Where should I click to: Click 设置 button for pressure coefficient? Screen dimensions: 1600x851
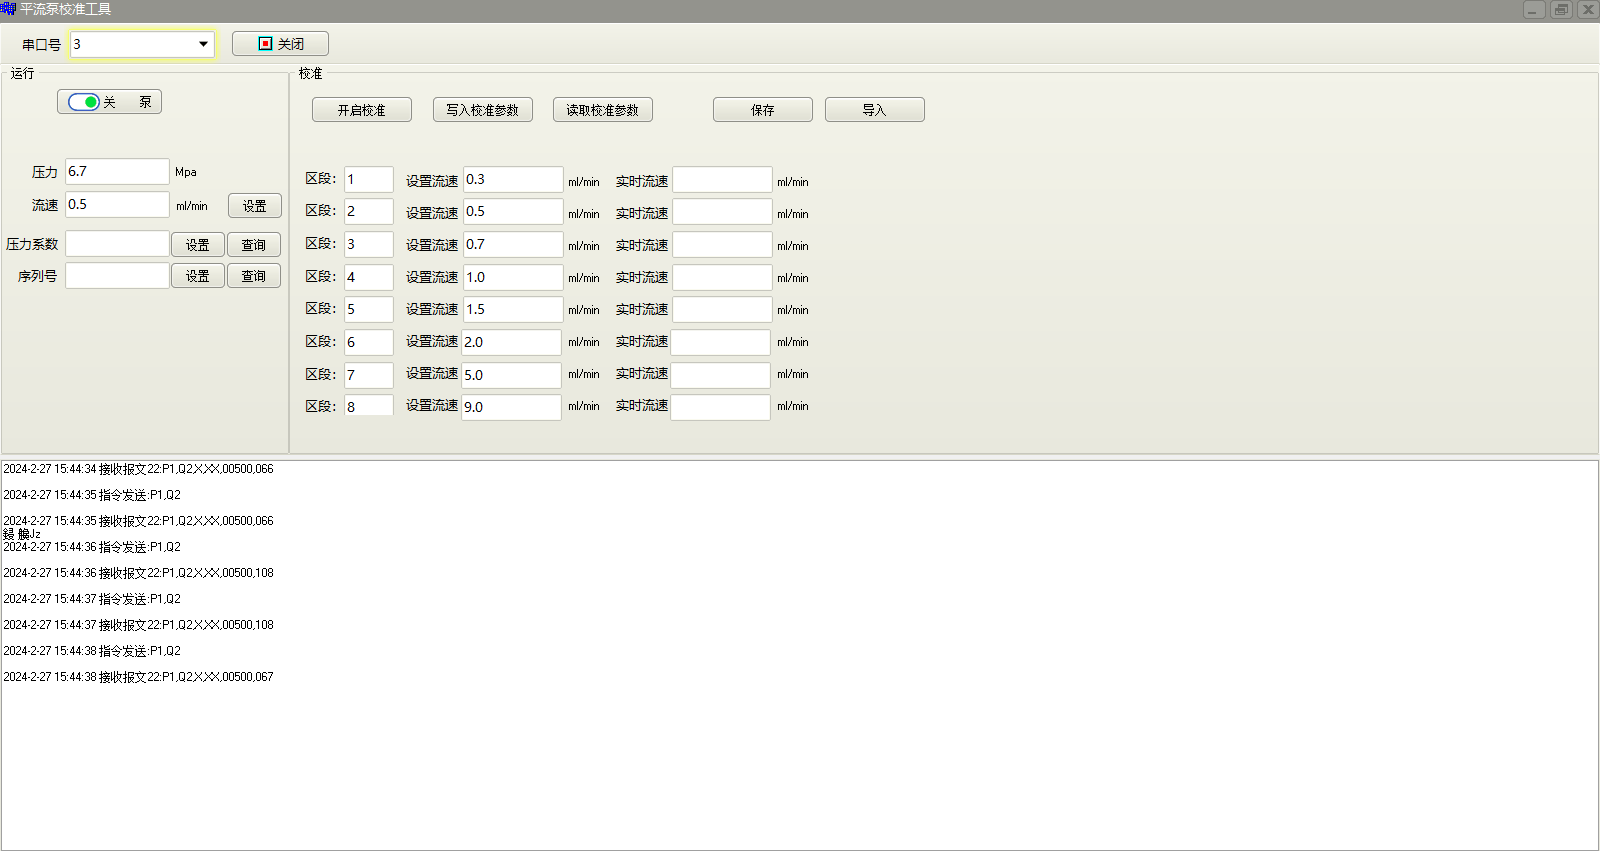197,245
